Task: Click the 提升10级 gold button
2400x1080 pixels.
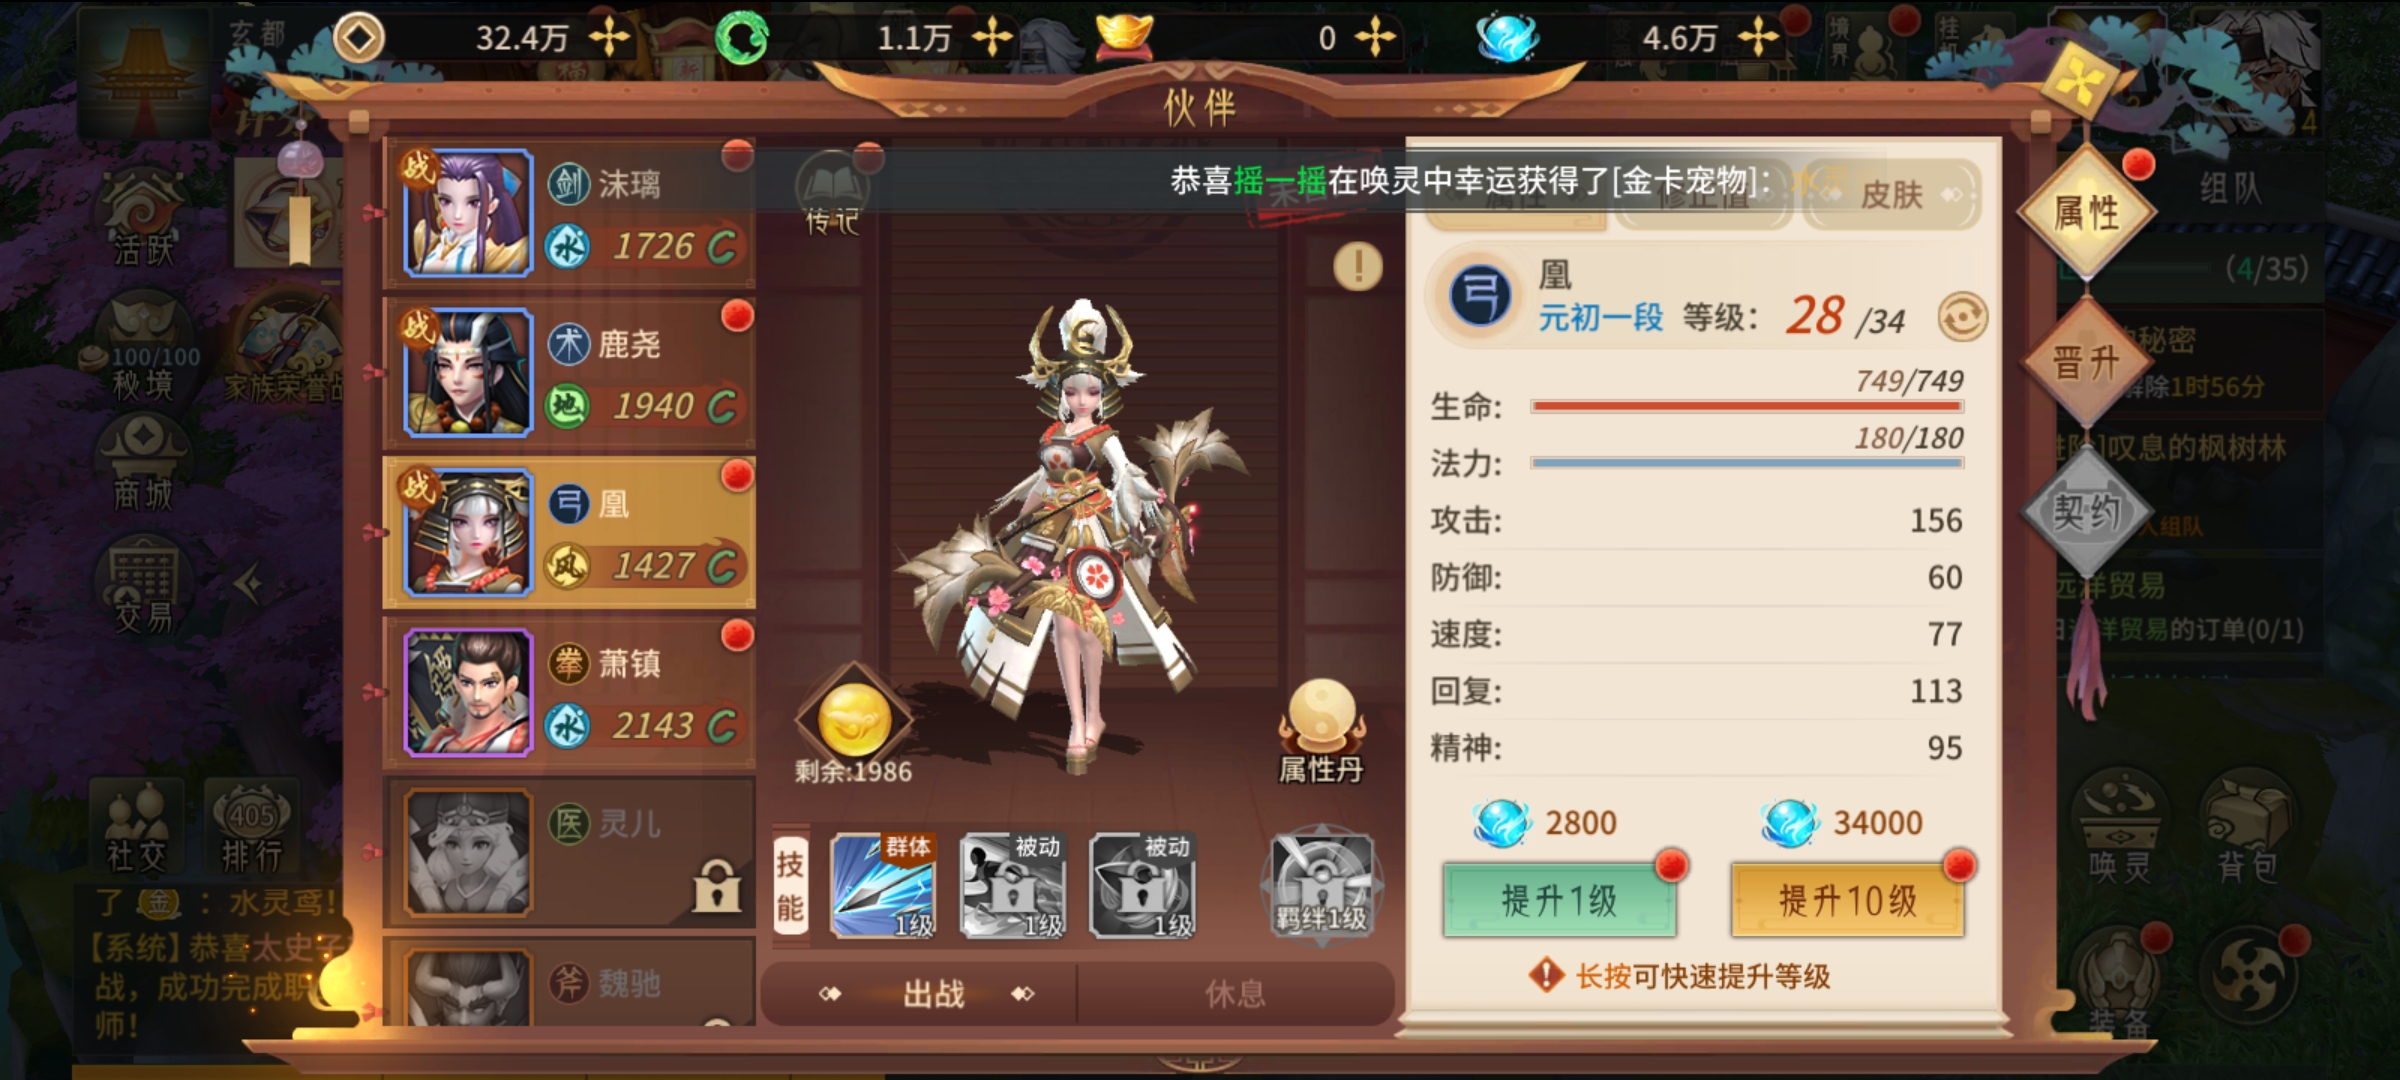Action: [1848, 901]
